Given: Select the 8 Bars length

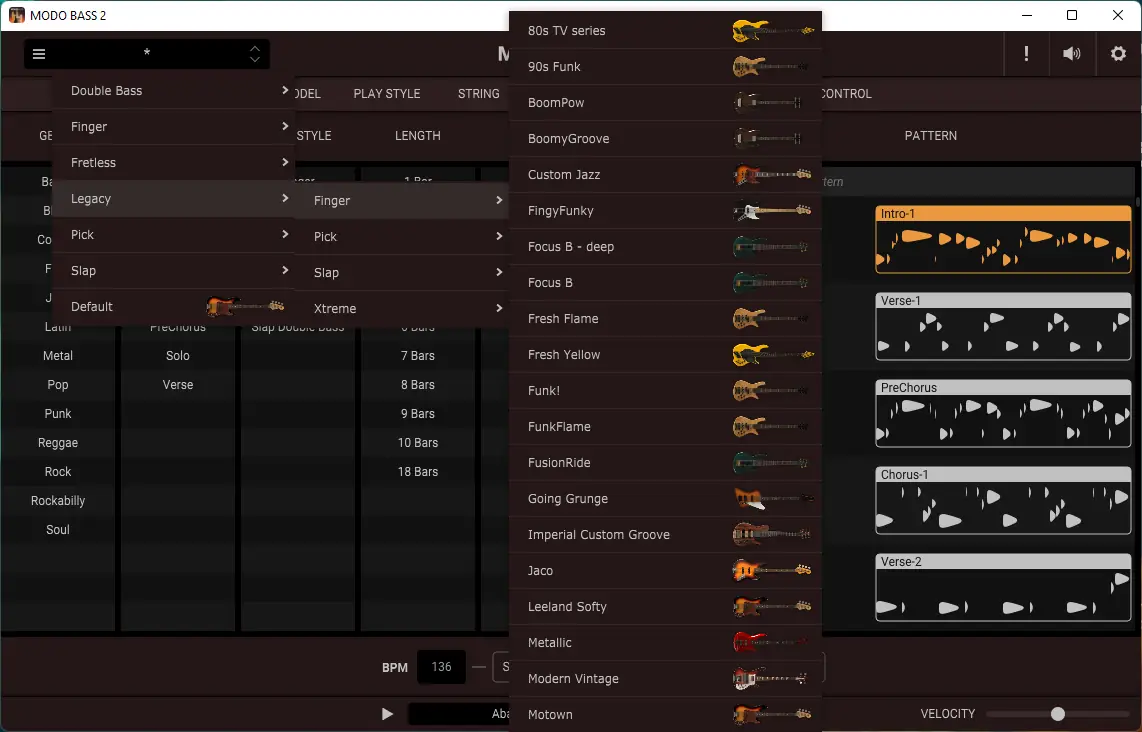Looking at the screenshot, I should [417, 385].
